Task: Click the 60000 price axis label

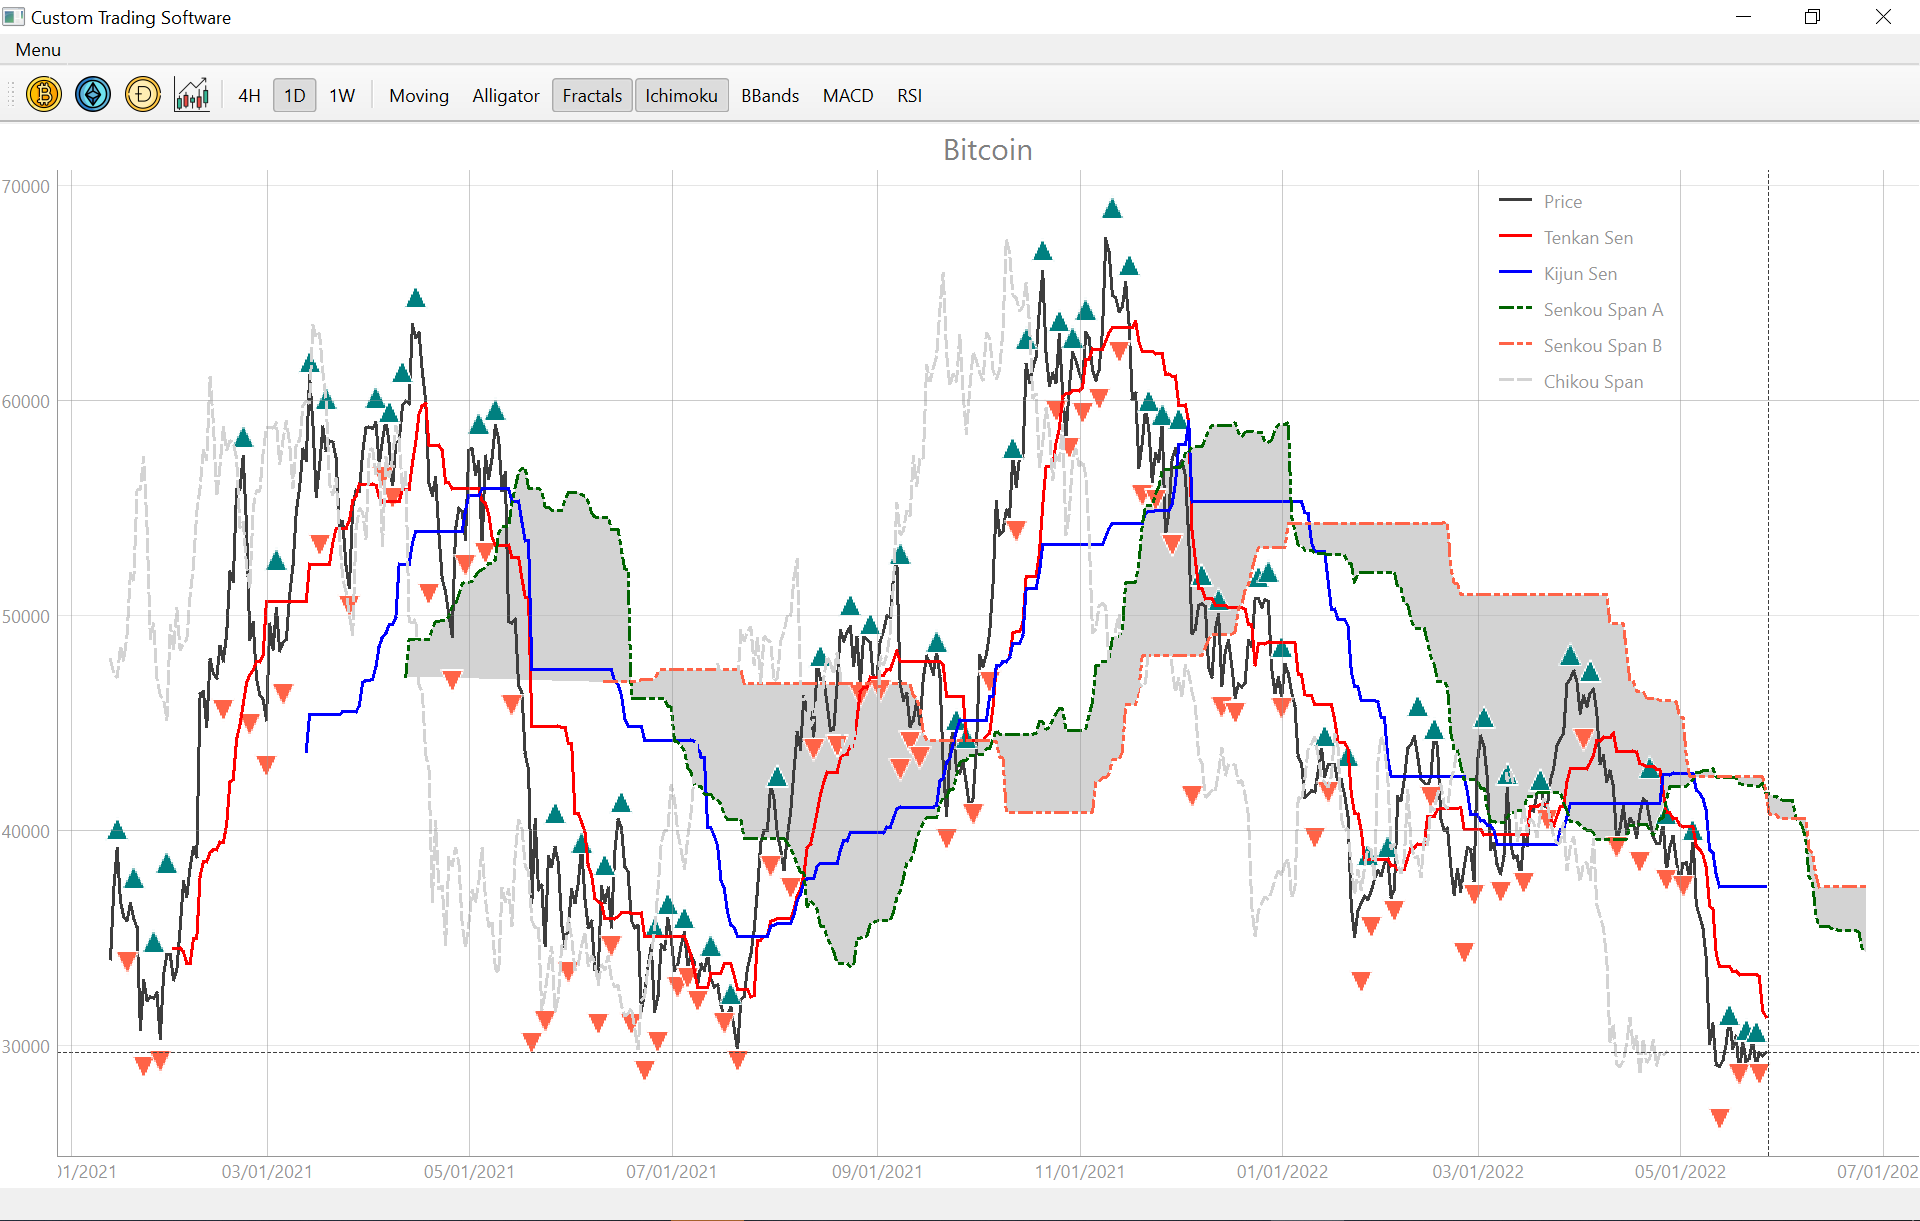Action: click(26, 402)
